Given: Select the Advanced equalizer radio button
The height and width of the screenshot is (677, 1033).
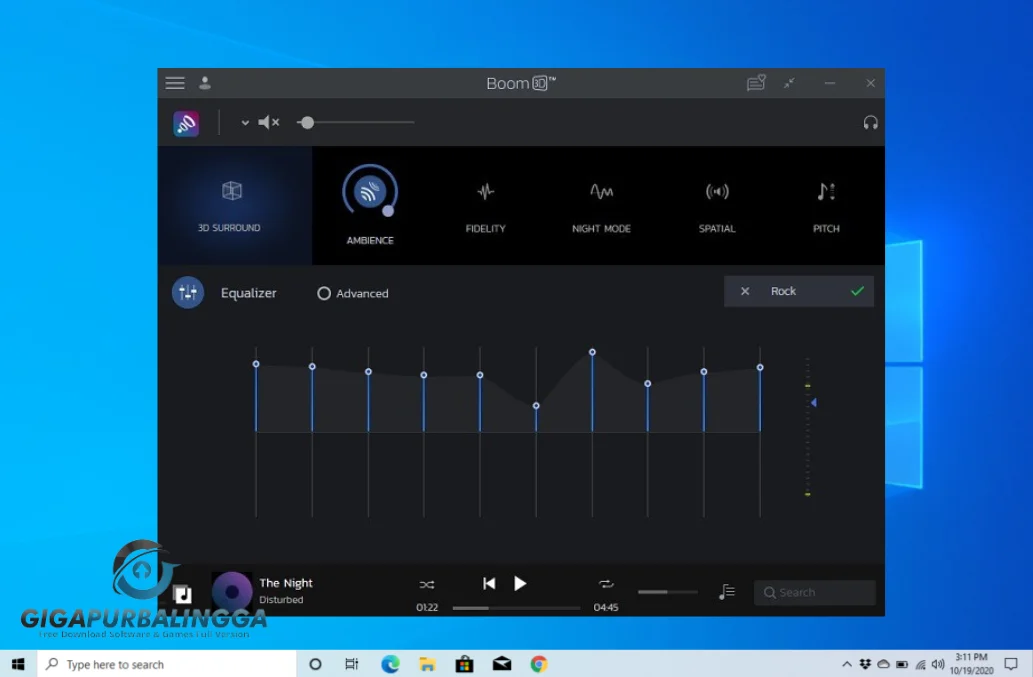Looking at the screenshot, I should coord(324,294).
